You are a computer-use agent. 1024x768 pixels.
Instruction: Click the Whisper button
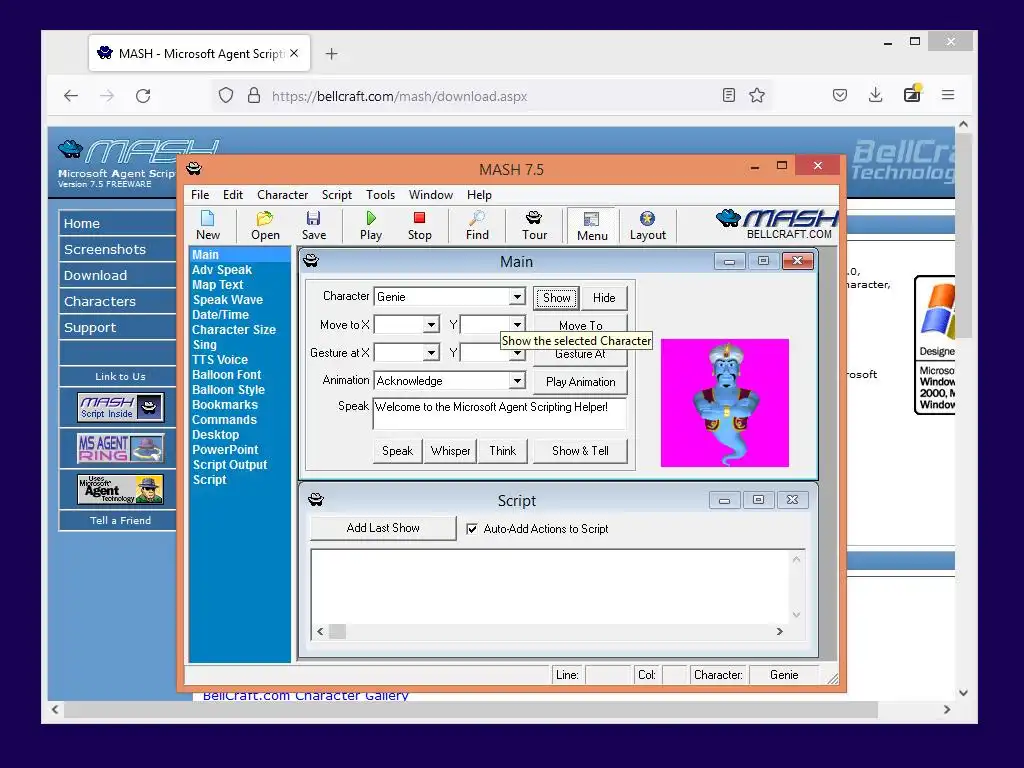pyautogui.click(x=451, y=451)
